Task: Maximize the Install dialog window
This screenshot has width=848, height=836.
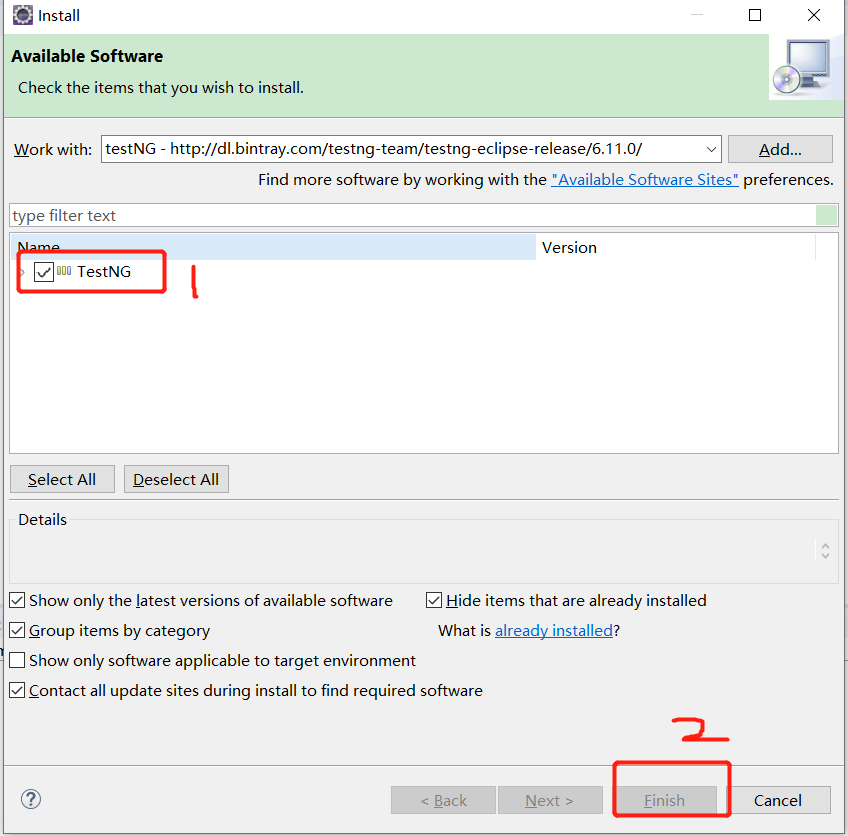Action: 754,15
